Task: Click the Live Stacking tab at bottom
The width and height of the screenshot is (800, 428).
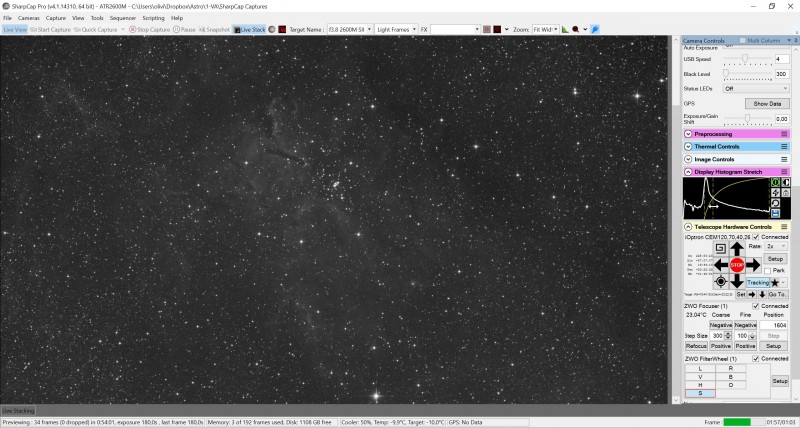Action: [18, 411]
